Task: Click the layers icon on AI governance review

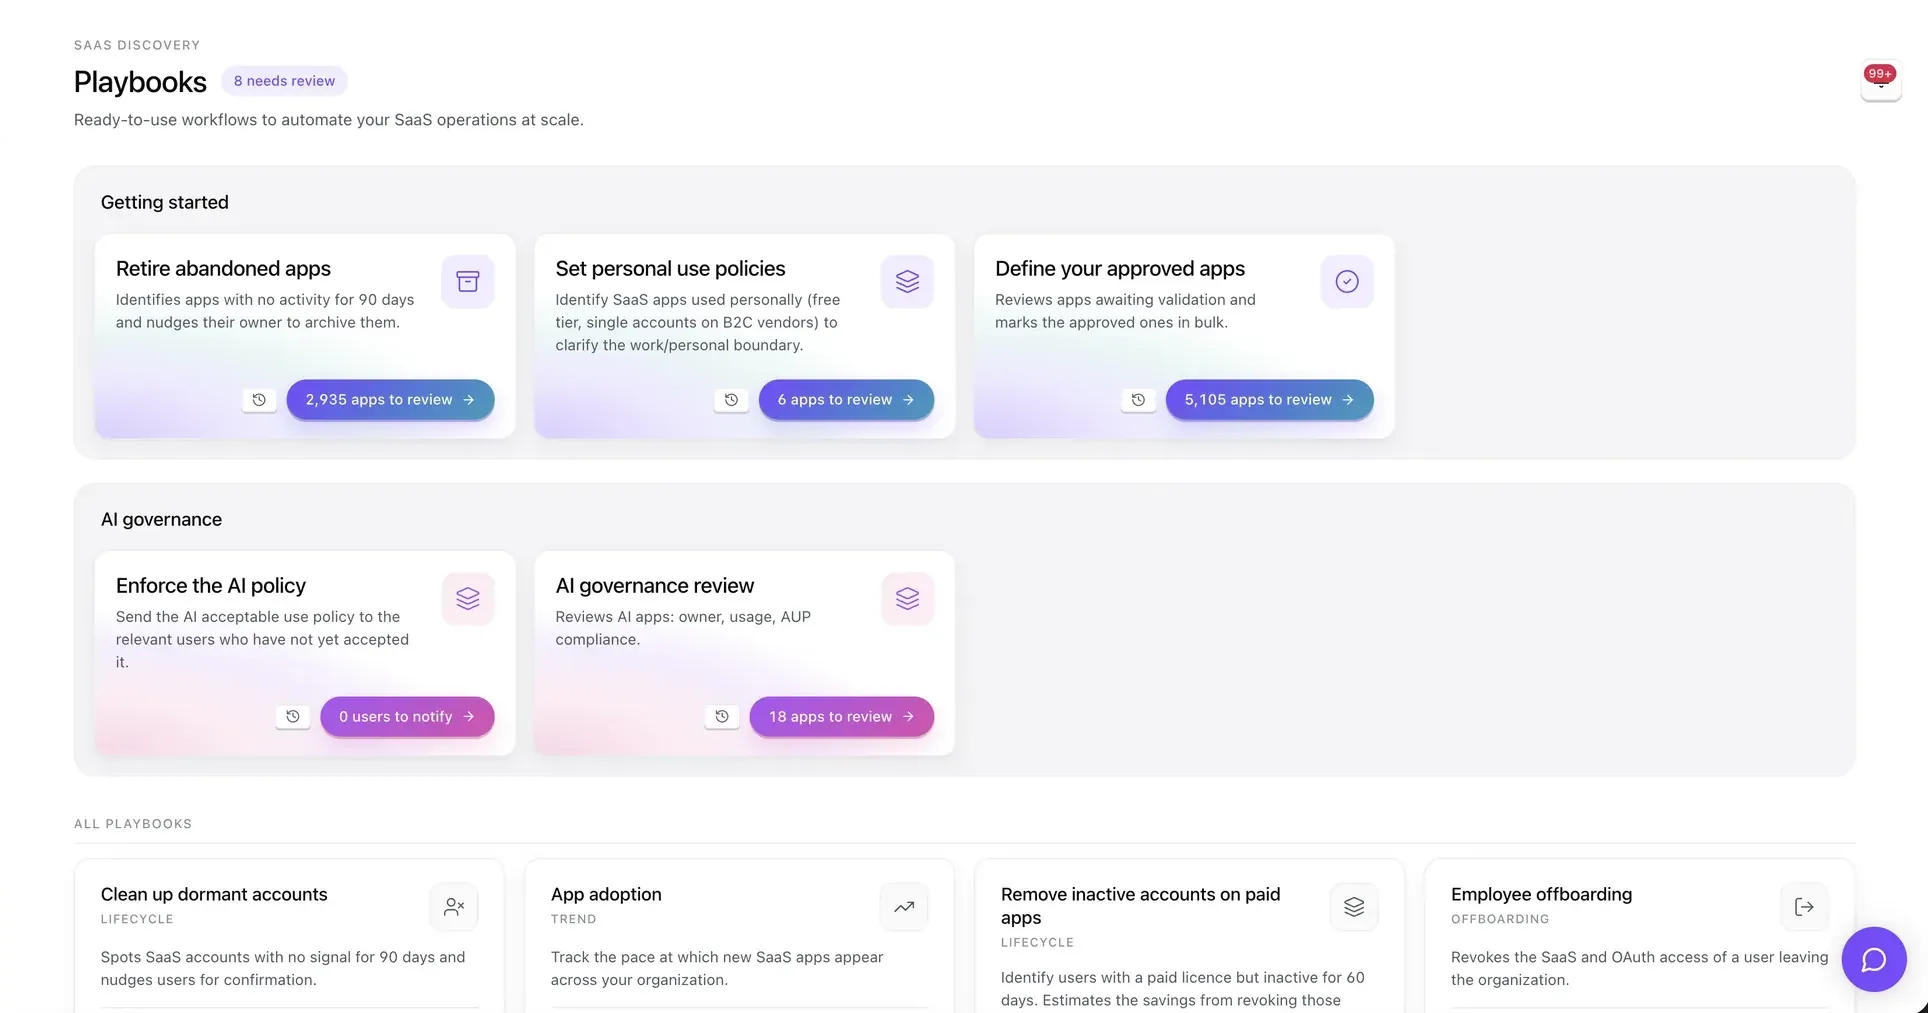Action: 907,598
